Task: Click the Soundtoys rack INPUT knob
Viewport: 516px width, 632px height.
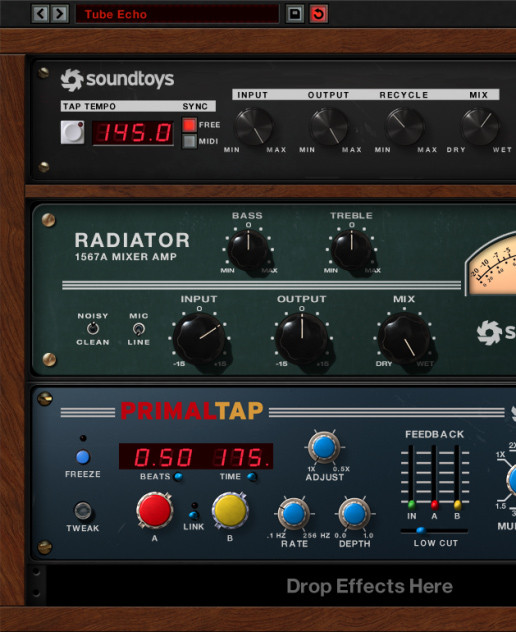Action: (x=254, y=127)
